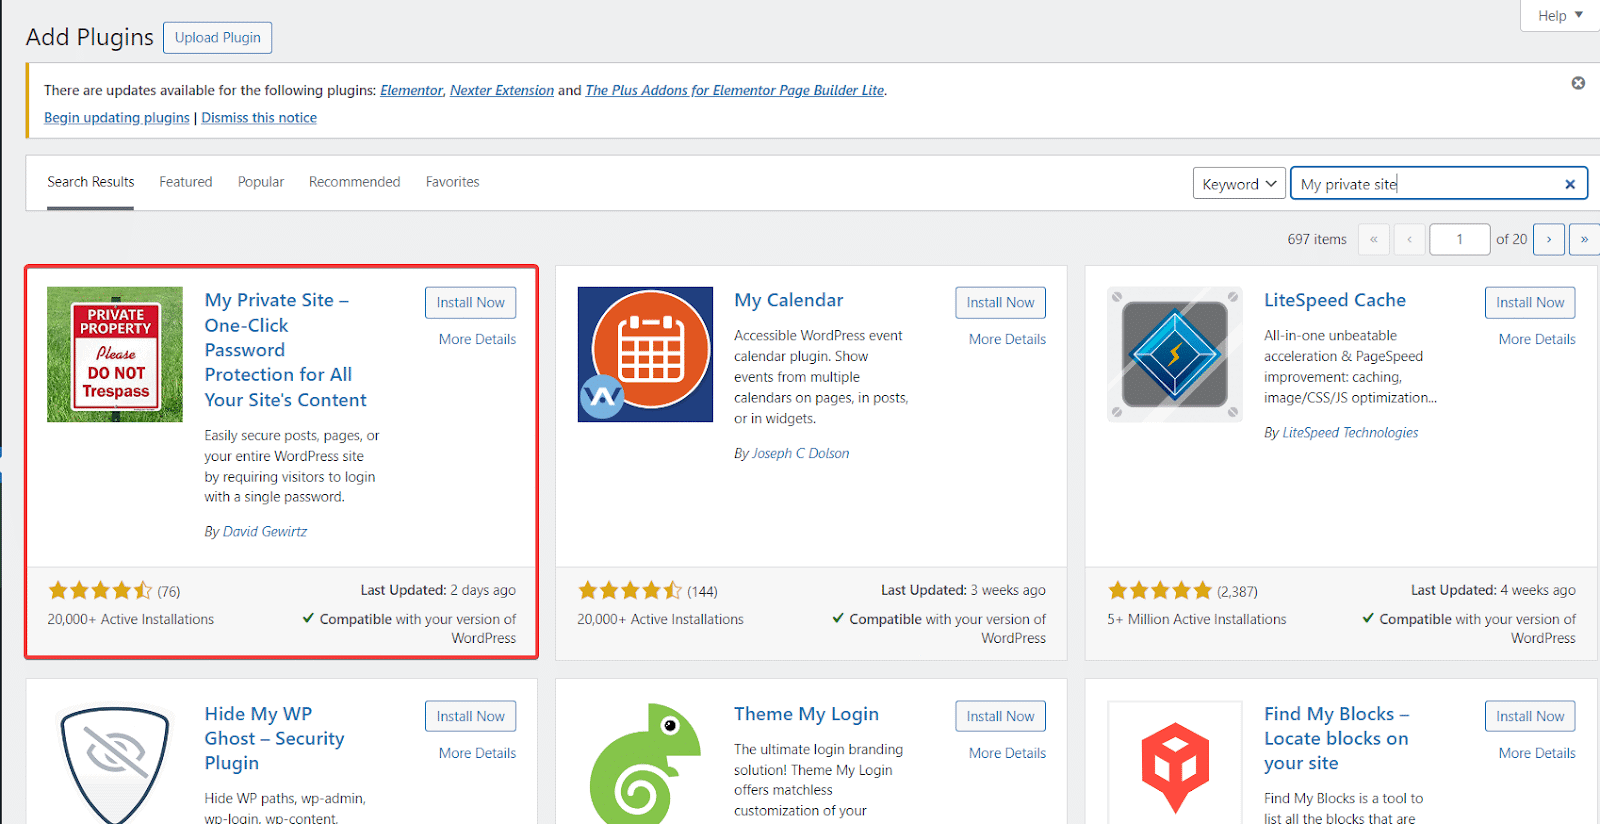Open The Plus Addons for Elementor link
The width and height of the screenshot is (1600, 824).
pyautogui.click(x=735, y=90)
